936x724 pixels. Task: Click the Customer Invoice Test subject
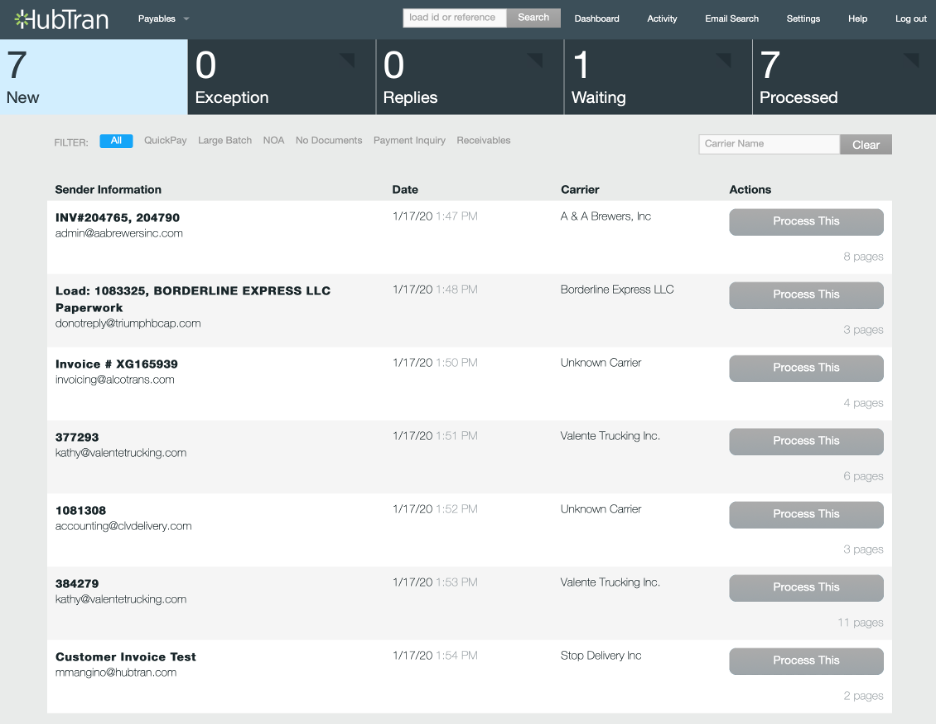pos(125,657)
